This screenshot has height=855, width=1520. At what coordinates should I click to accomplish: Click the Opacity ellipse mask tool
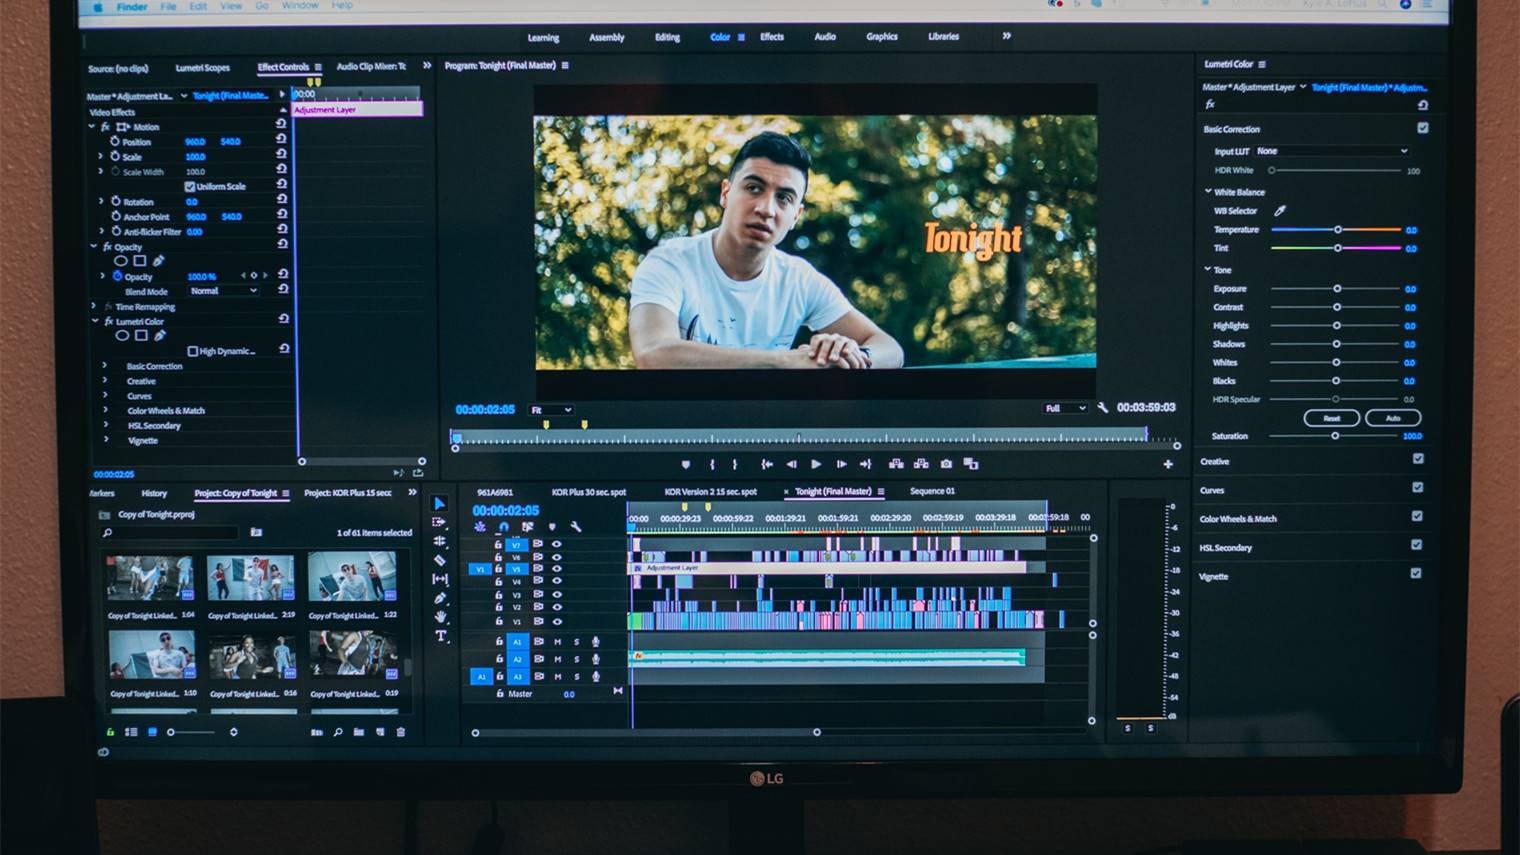[121, 261]
